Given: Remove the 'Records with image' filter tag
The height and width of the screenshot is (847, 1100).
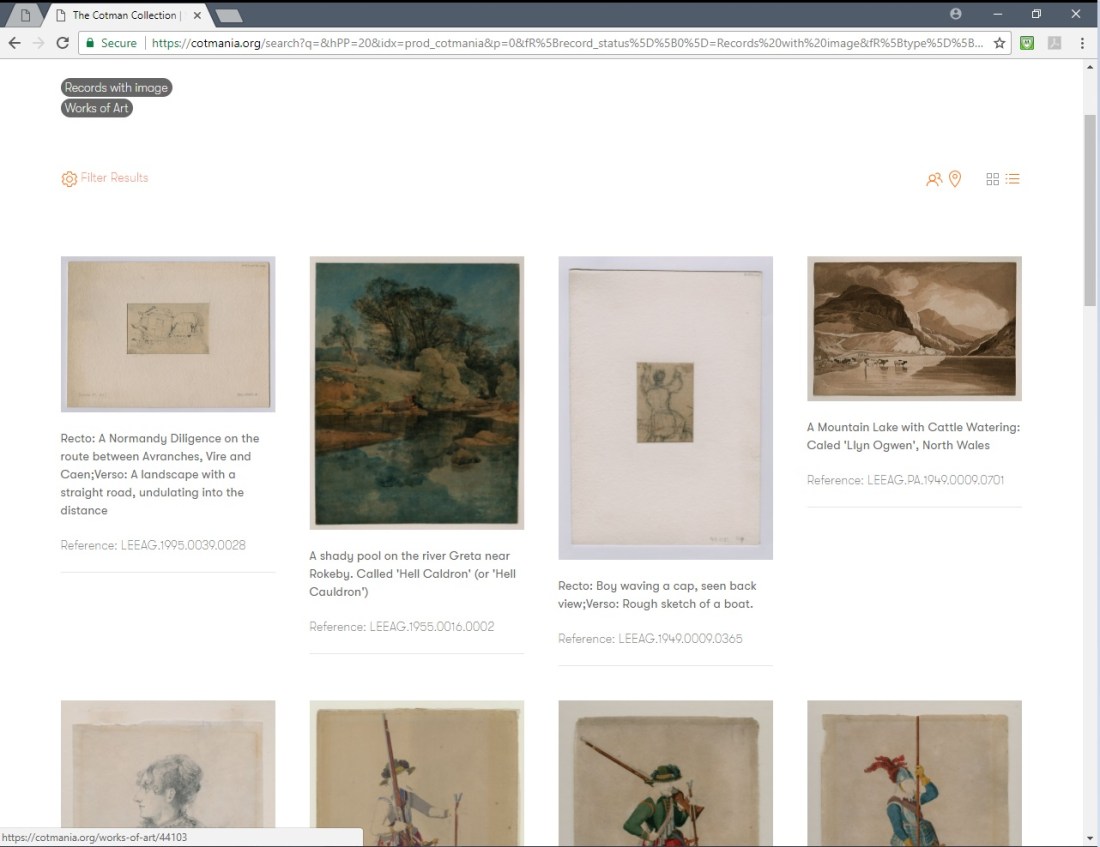Looking at the screenshot, I should pos(116,88).
